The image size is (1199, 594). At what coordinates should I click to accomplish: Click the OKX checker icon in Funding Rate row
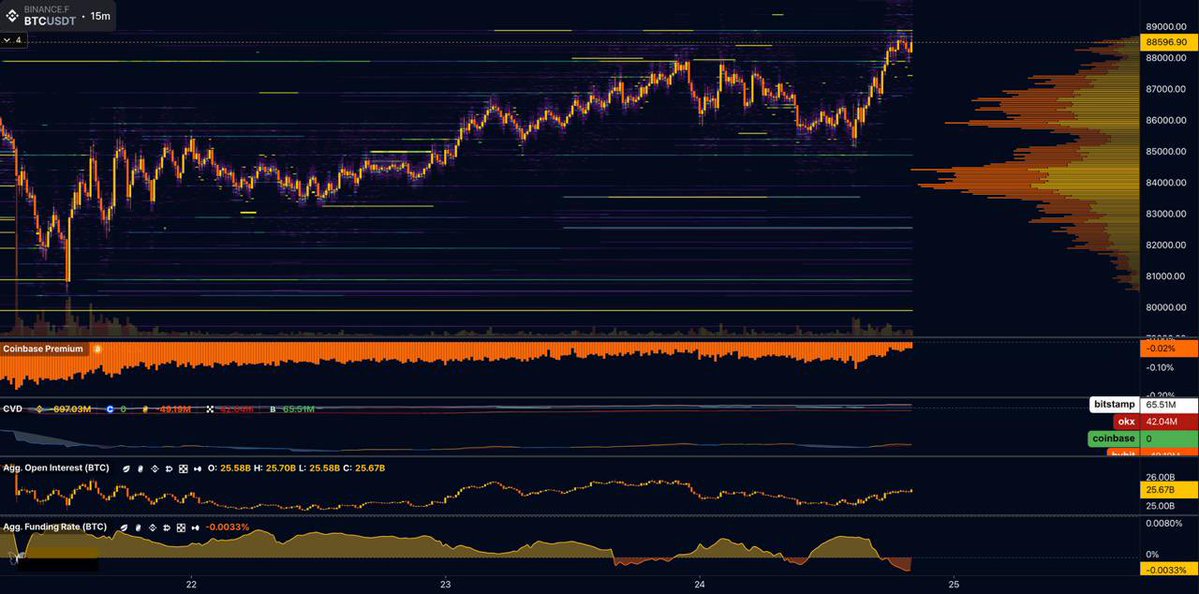pos(180,527)
